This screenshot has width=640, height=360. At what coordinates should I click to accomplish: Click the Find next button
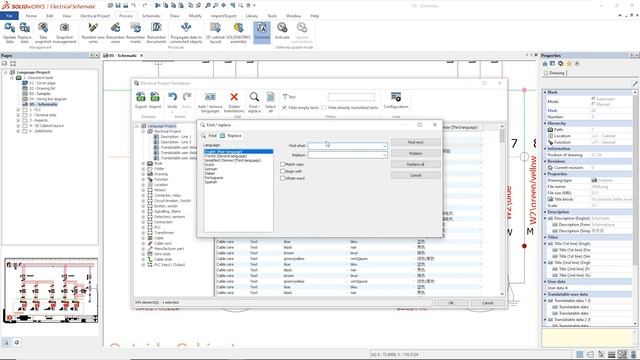coord(416,142)
